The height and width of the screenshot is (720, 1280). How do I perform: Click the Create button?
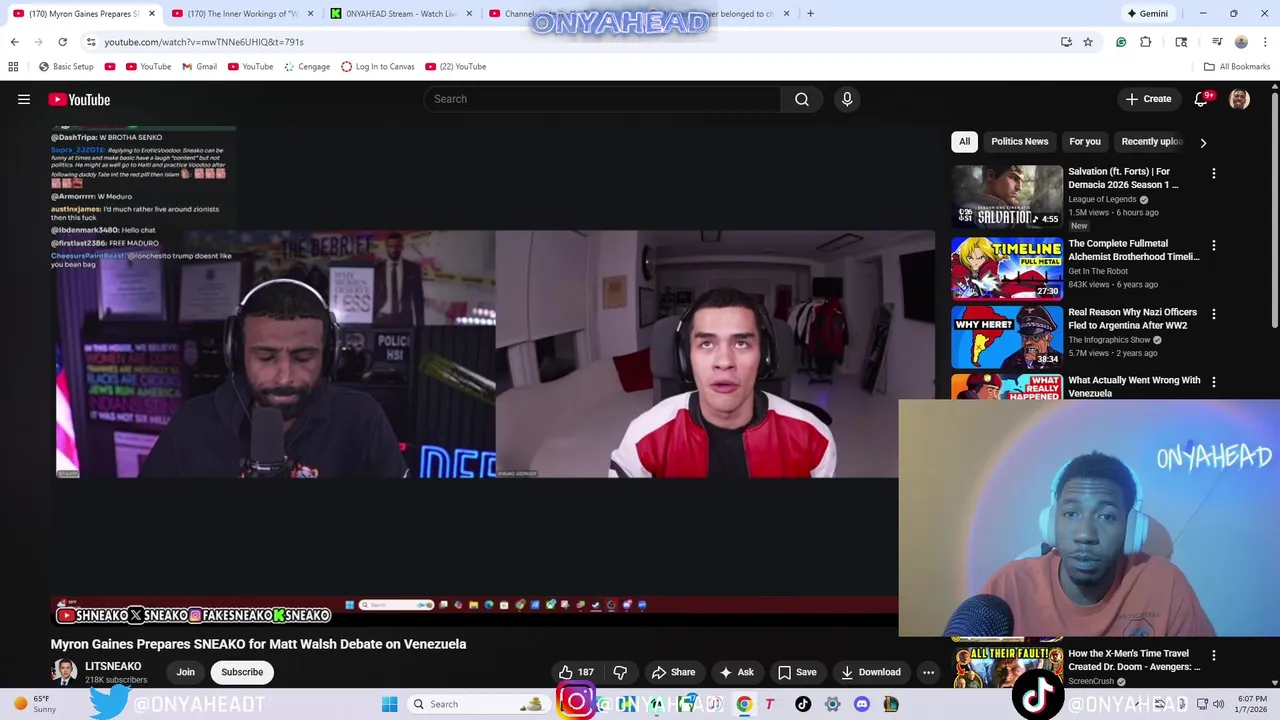1148,99
